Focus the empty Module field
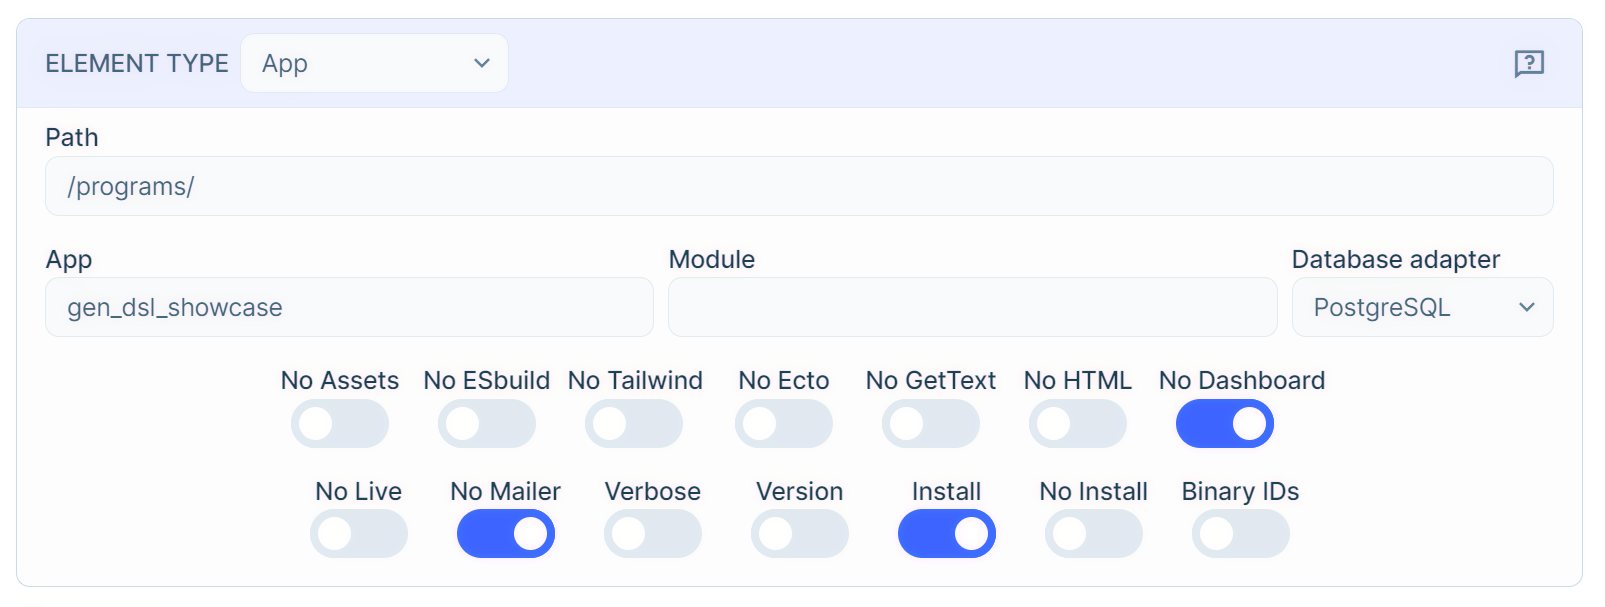 pyautogui.click(x=972, y=307)
